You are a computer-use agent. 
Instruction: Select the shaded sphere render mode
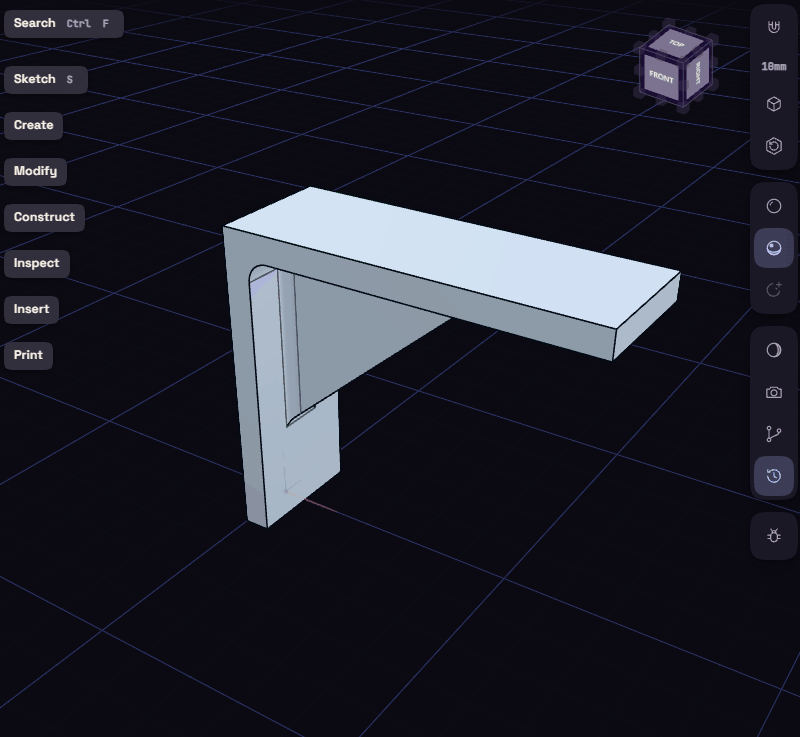[773, 248]
